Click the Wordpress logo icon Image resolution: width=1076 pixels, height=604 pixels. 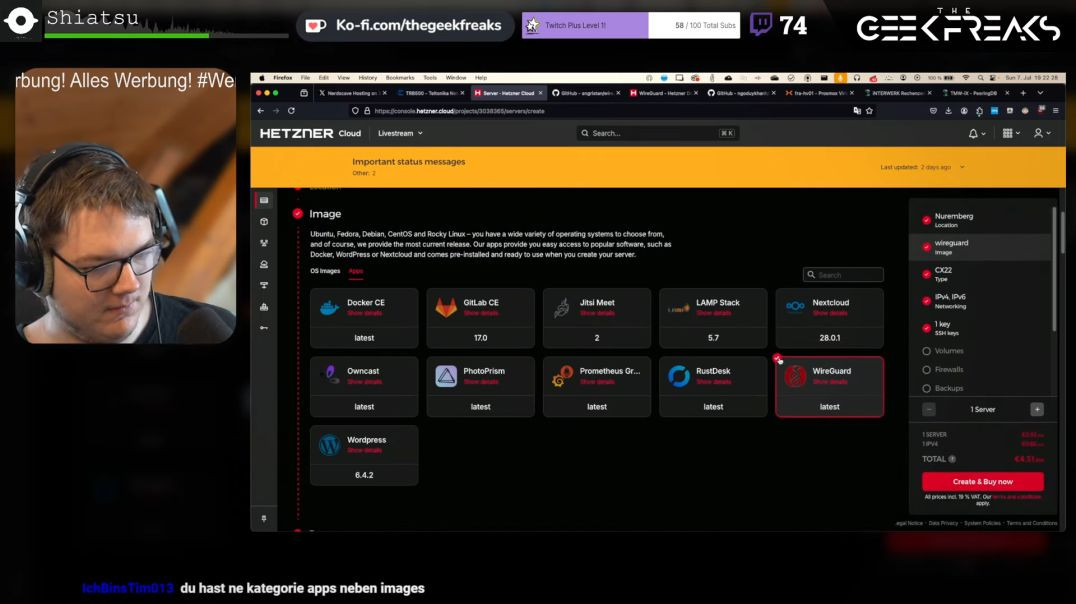(x=329, y=445)
